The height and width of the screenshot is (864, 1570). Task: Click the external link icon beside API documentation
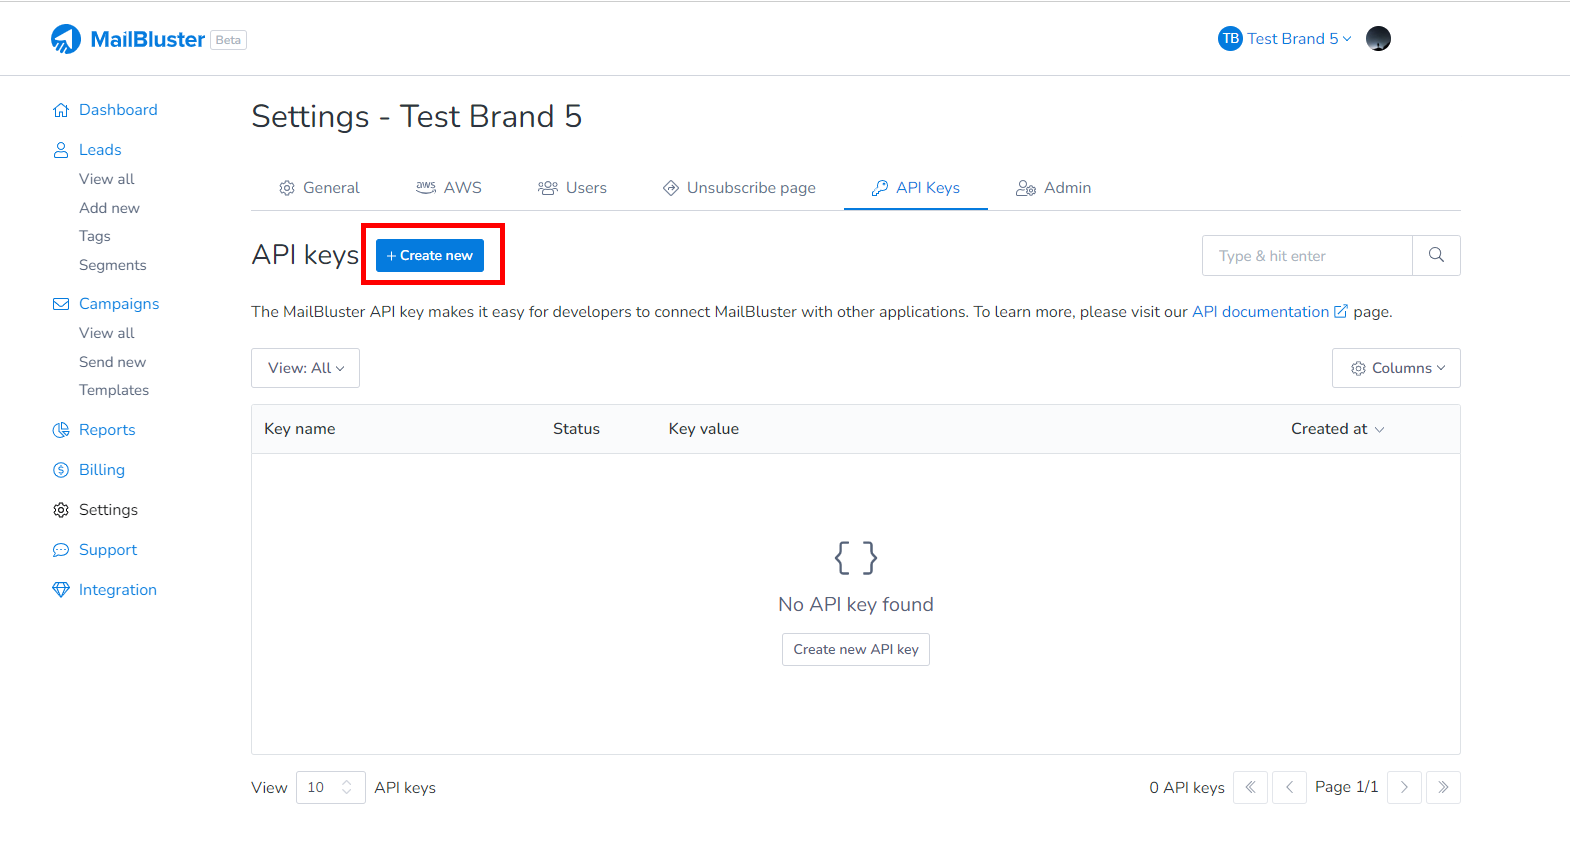click(1341, 312)
